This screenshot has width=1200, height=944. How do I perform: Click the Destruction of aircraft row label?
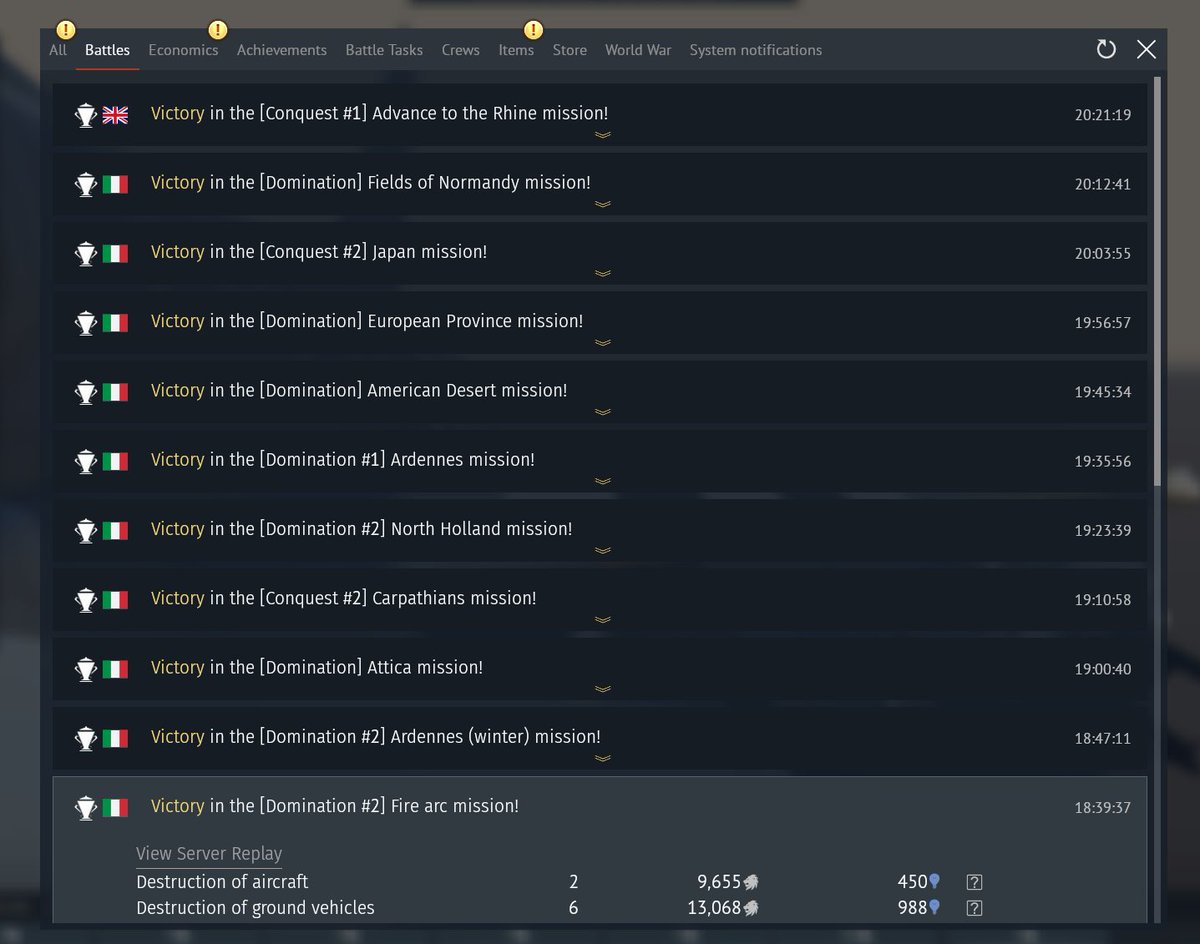[222, 882]
